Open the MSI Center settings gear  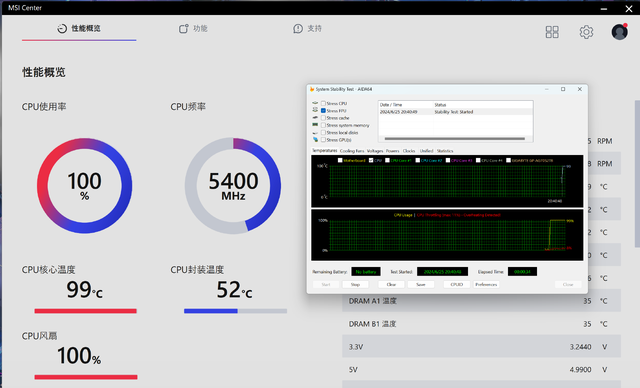click(x=586, y=32)
